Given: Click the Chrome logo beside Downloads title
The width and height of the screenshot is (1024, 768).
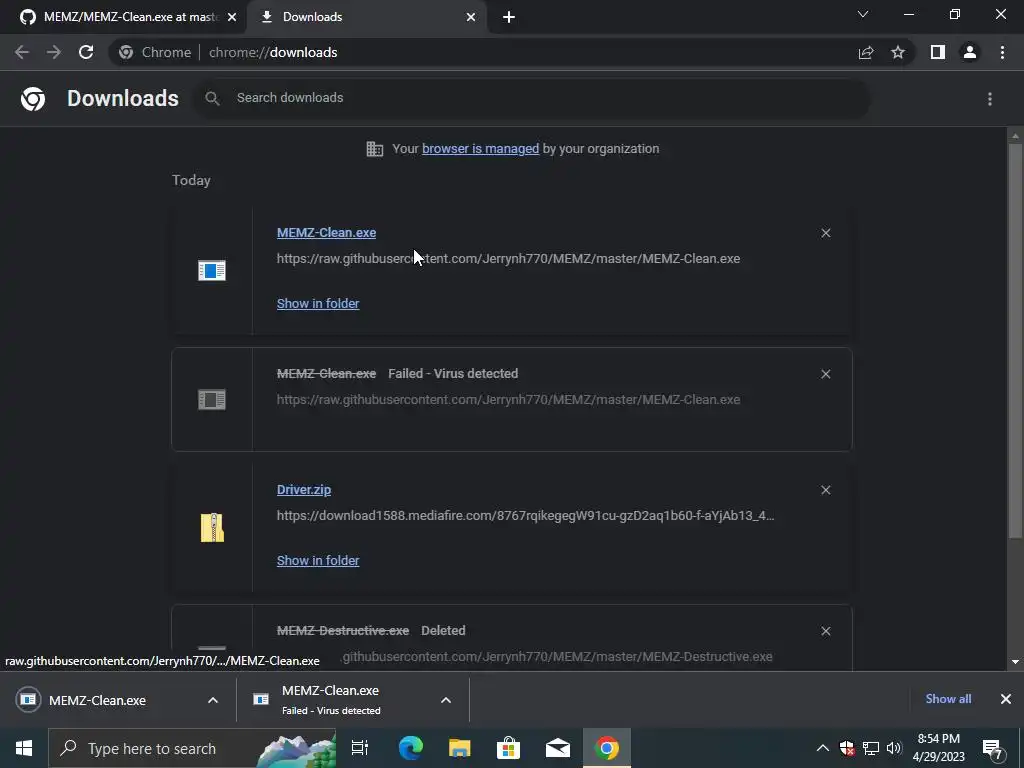Looking at the screenshot, I should tap(33, 99).
